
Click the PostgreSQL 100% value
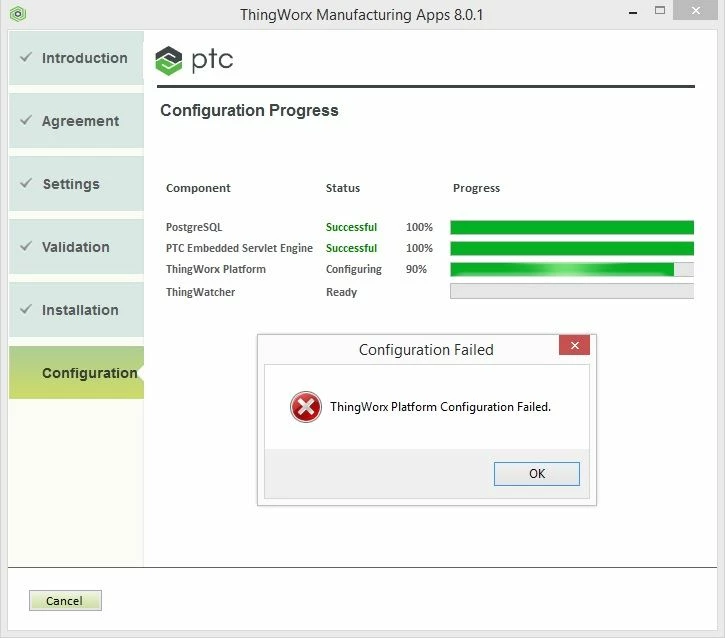[x=419, y=227]
